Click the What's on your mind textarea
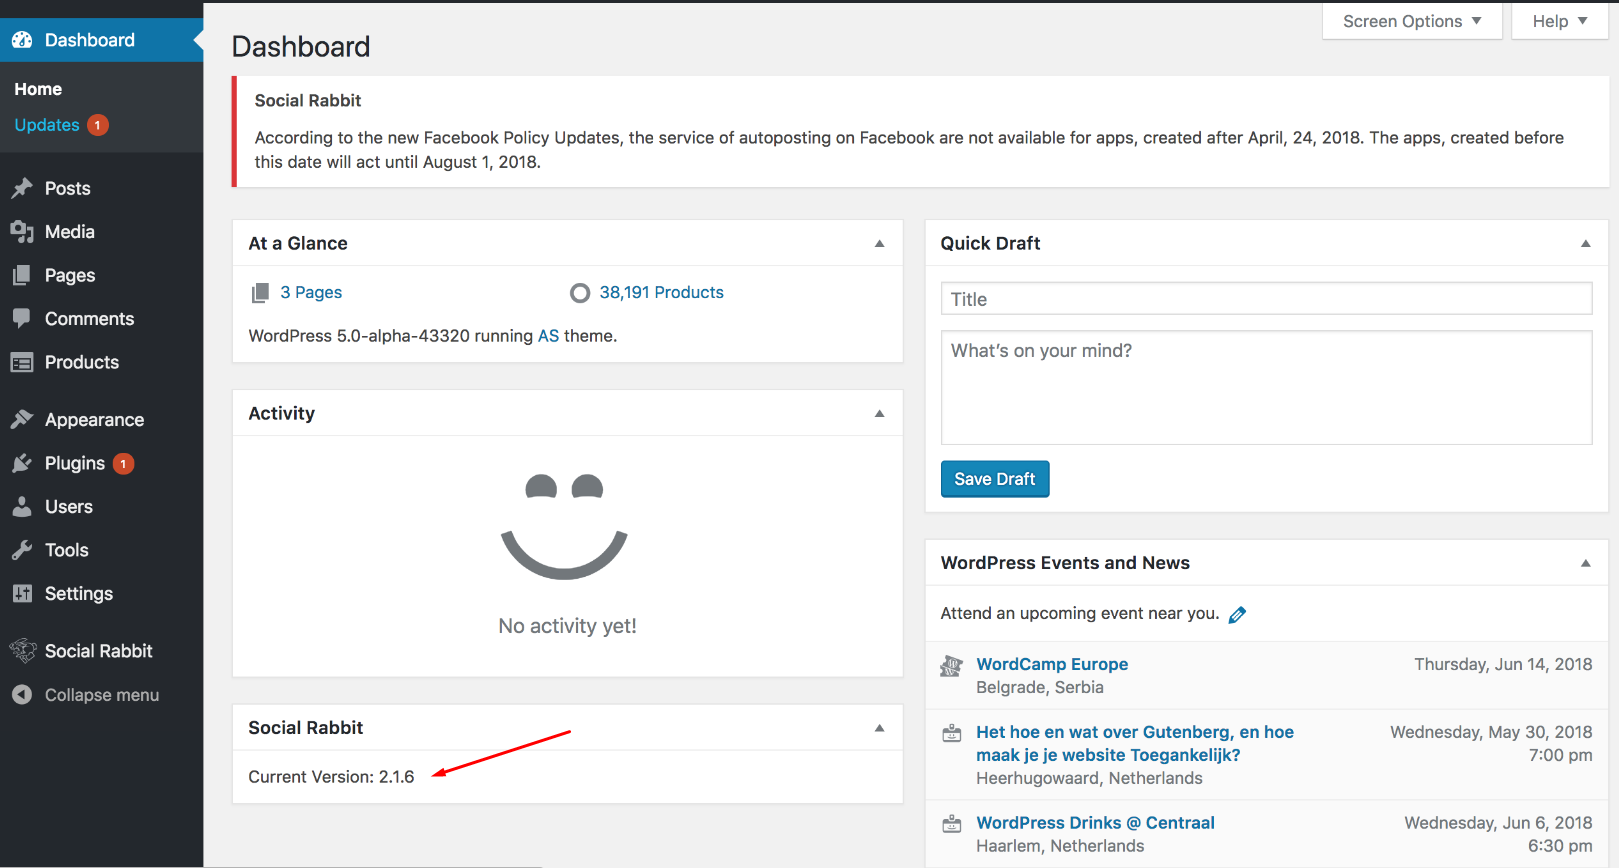The image size is (1619, 868). point(1266,388)
